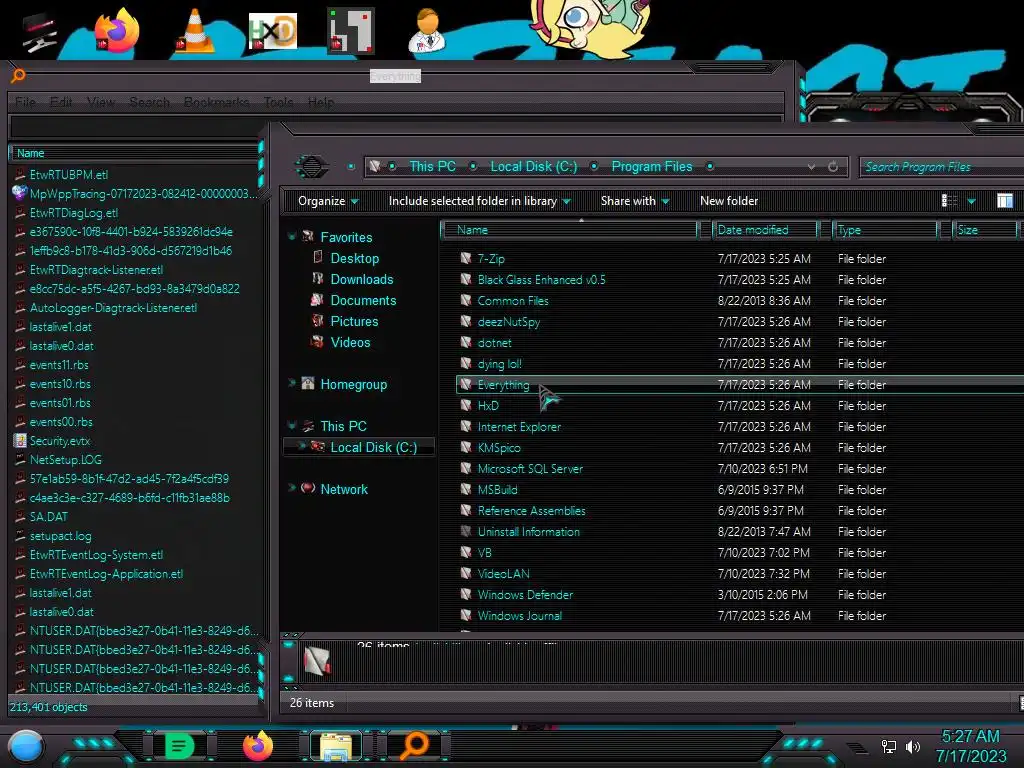Launch HxD hex editor desktop icon
The height and width of the screenshot is (768, 1024).
[x=272, y=31]
